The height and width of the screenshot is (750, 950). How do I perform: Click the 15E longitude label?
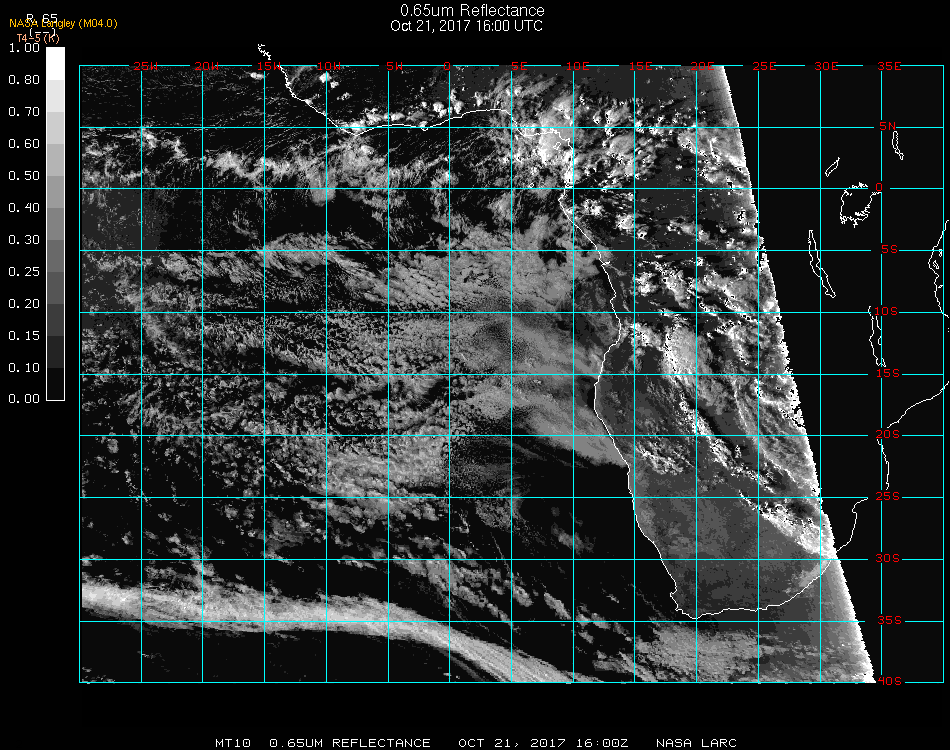click(x=640, y=67)
